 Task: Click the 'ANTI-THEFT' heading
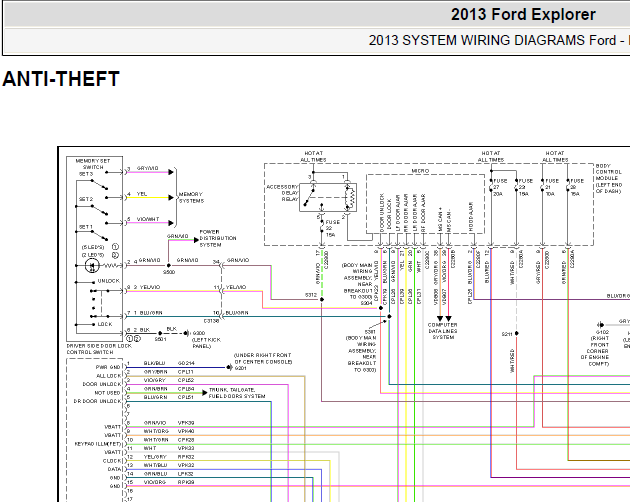61,79
